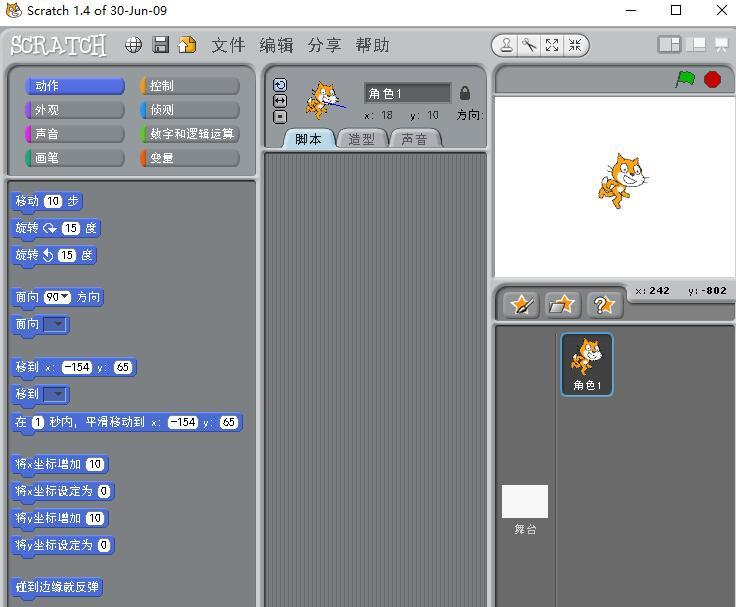Expand the empty dropdown of 面向 block
This screenshot has height=607, width=736.
pyautogui.click(x=56, y=324)
